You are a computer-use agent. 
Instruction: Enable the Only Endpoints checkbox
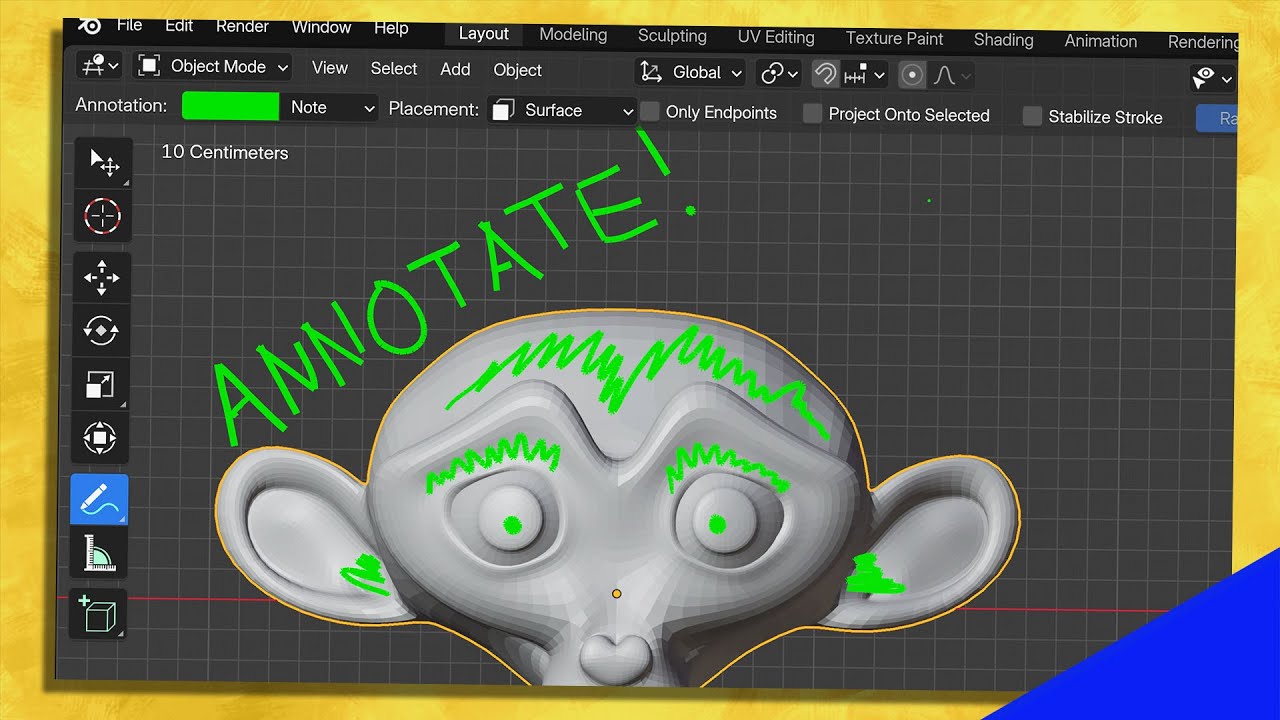pyautogui.click(x=650, y=111)
